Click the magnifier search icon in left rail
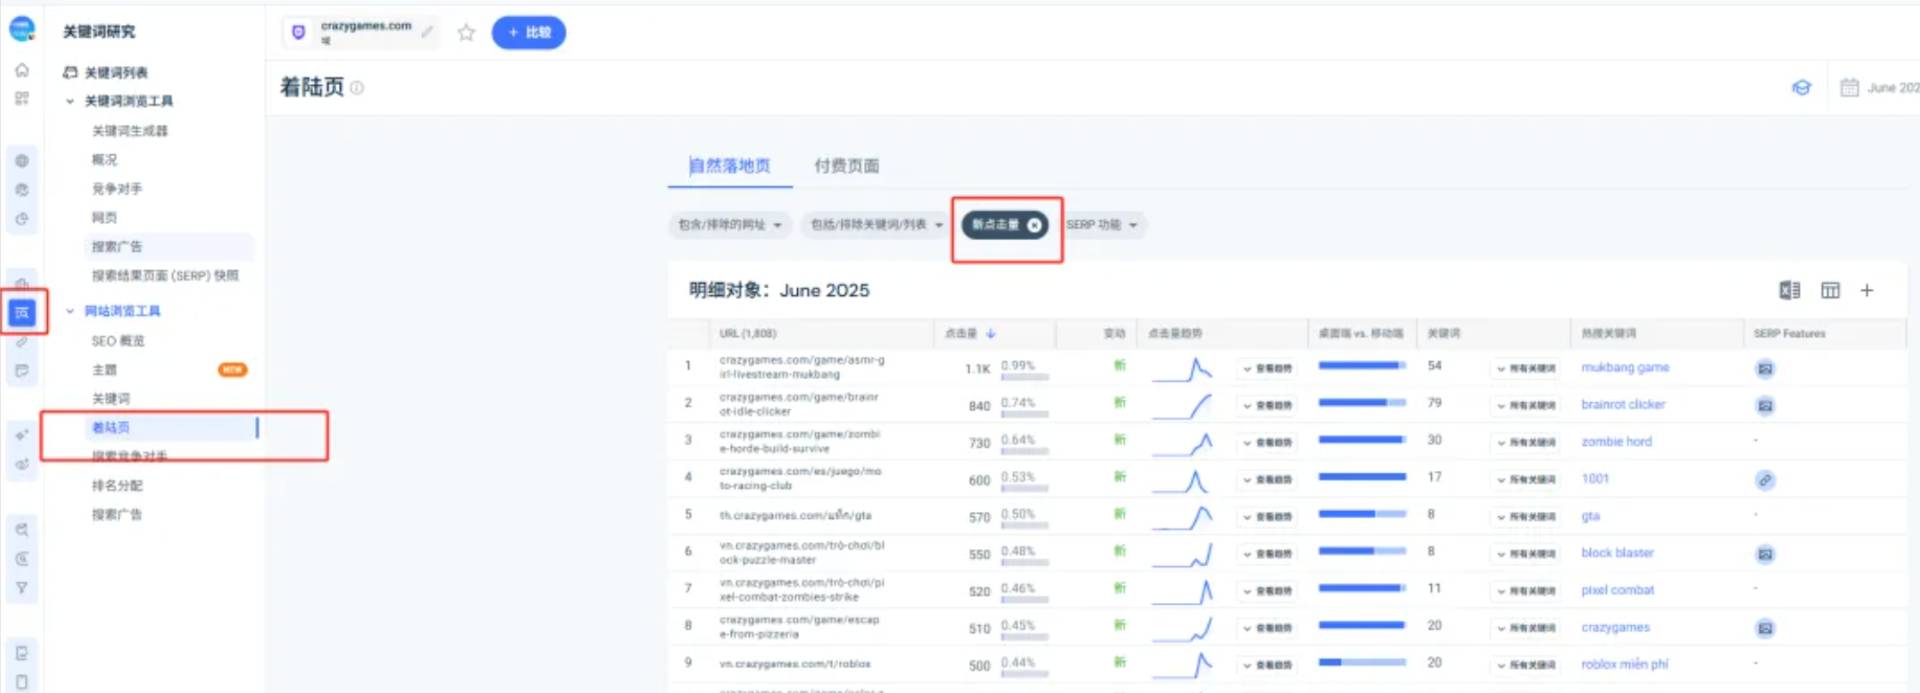The width and height of the screenshot is (1920, 693). coord(22,530)
